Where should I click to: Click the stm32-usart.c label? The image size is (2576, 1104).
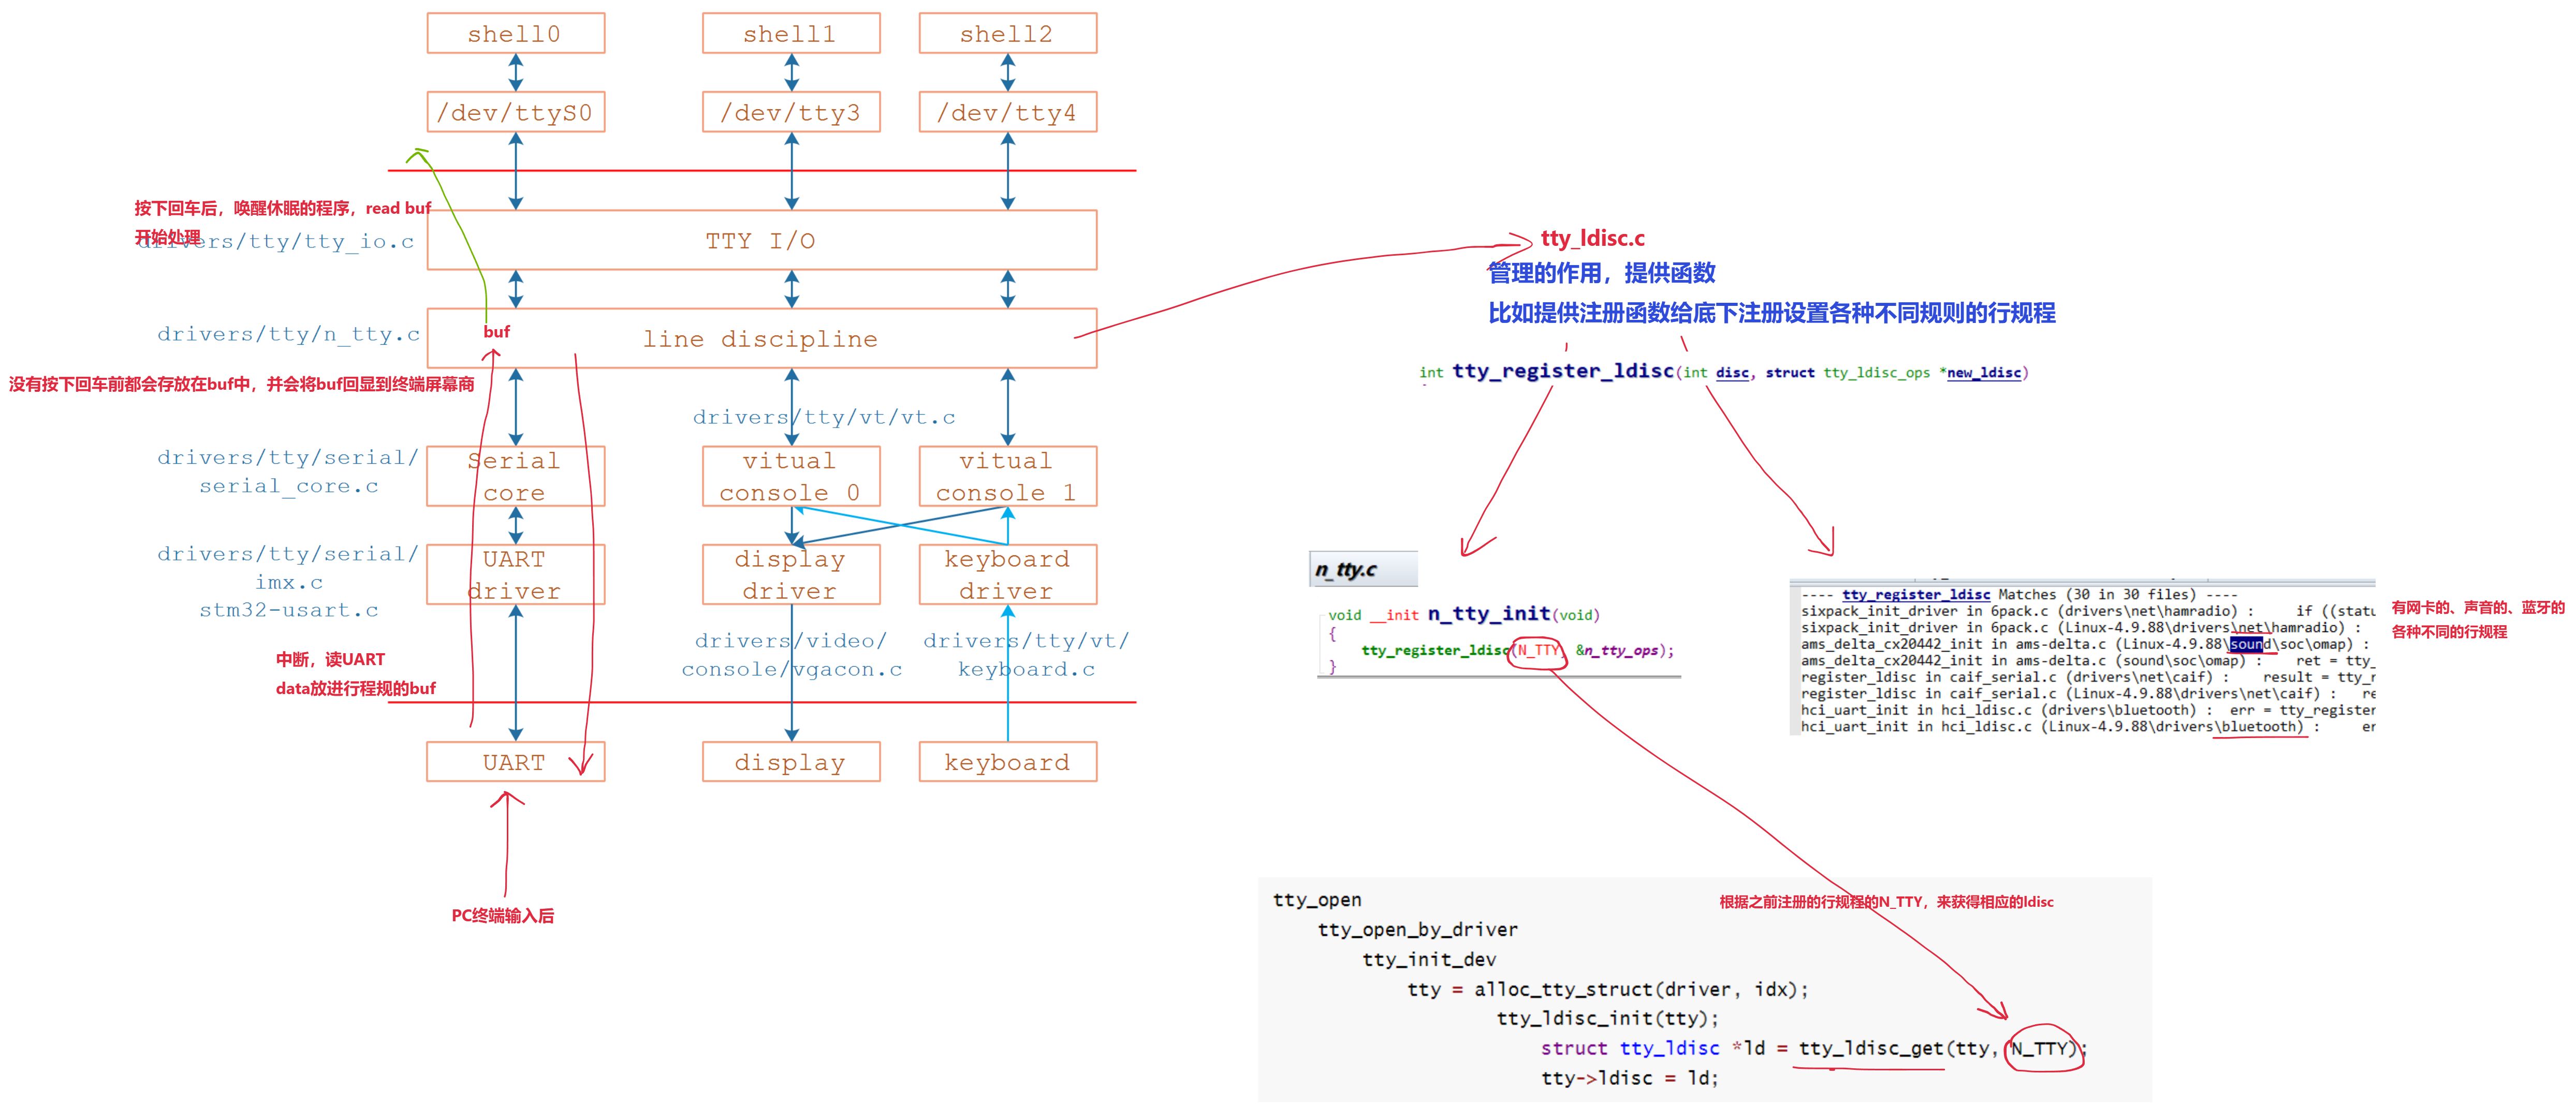pyautogui.click(x=288, y=610)
